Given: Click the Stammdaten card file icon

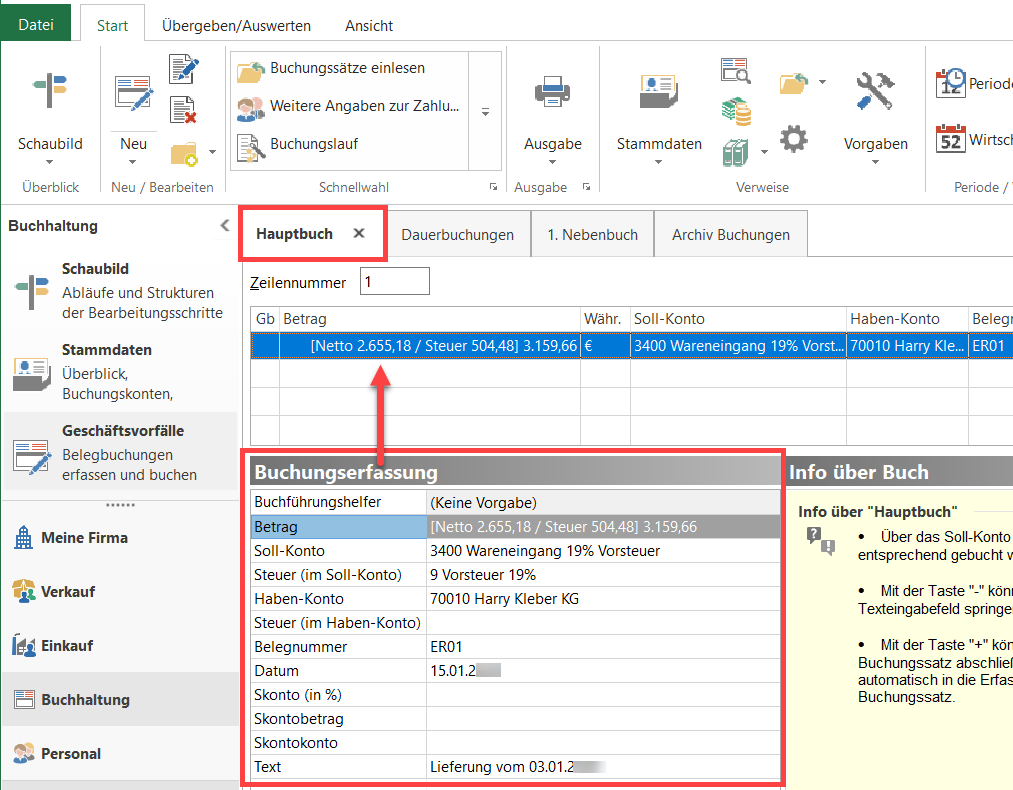Looking at the screenshot, I should click(659, 93).
